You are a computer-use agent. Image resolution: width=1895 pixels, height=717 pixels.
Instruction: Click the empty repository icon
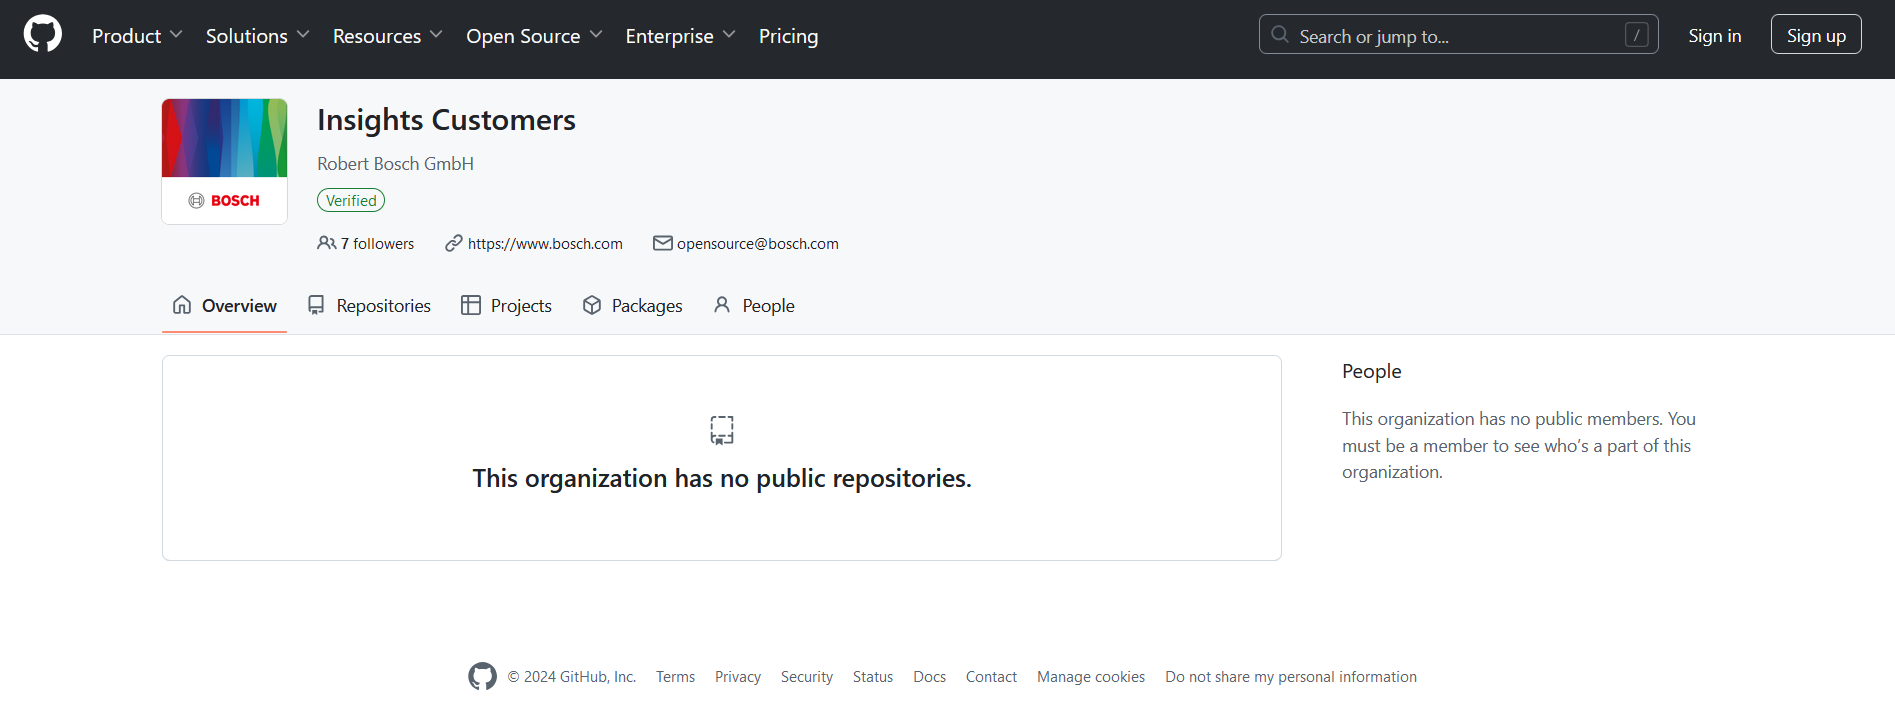point(721,430)
